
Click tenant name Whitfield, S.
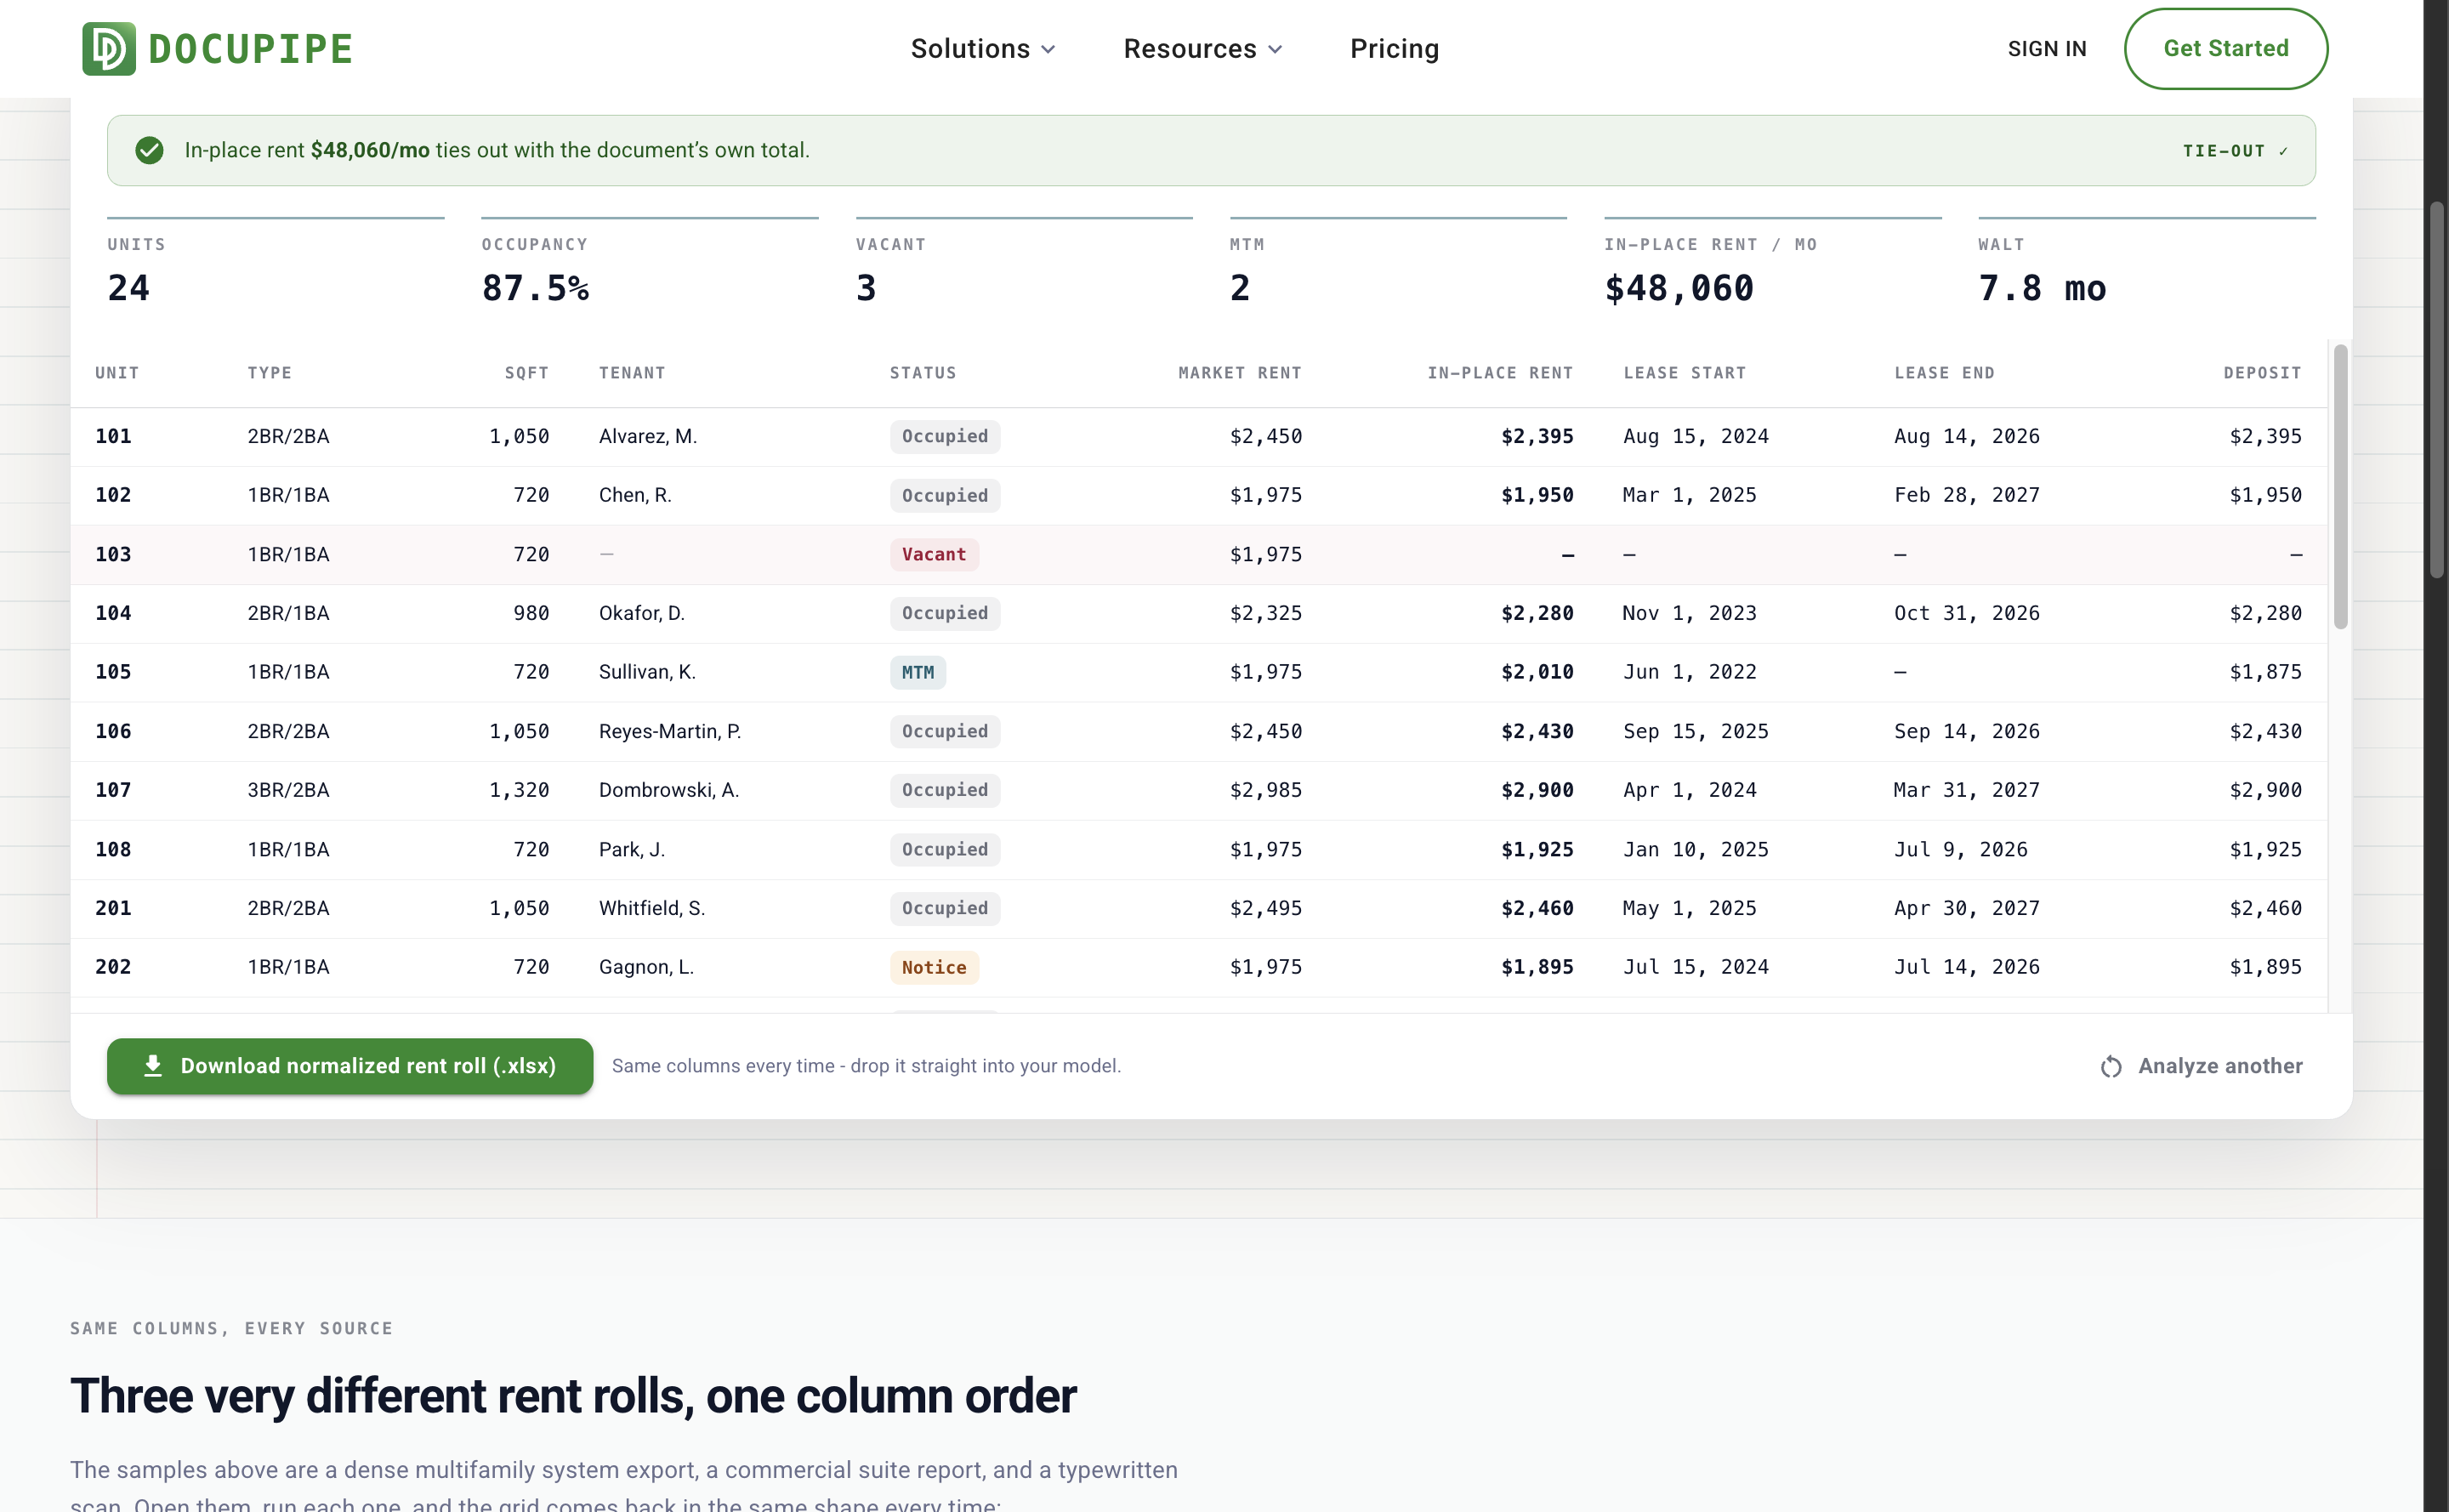(x=652, y=908)
